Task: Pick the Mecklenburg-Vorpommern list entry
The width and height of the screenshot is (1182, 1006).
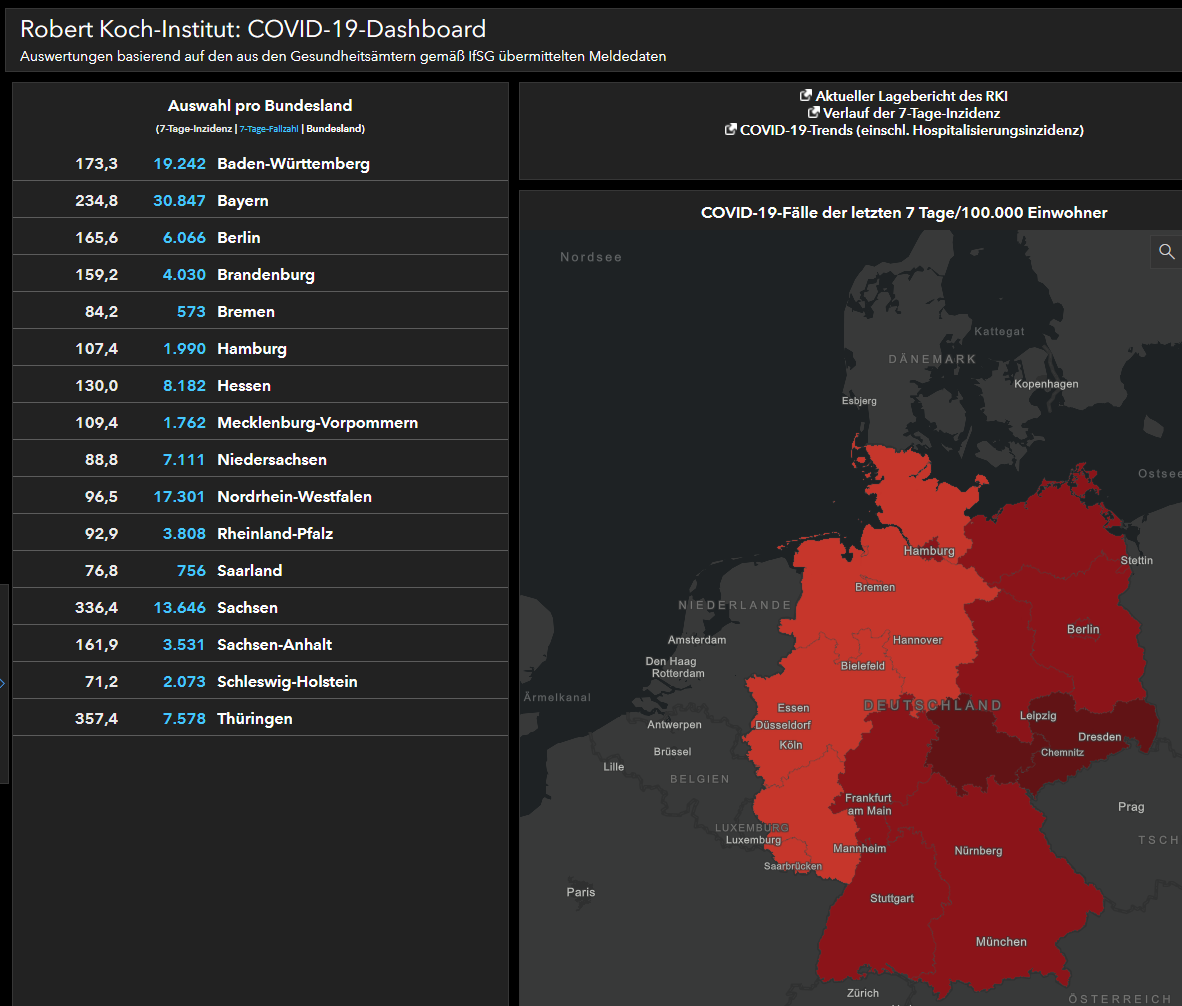Action: 317,423
